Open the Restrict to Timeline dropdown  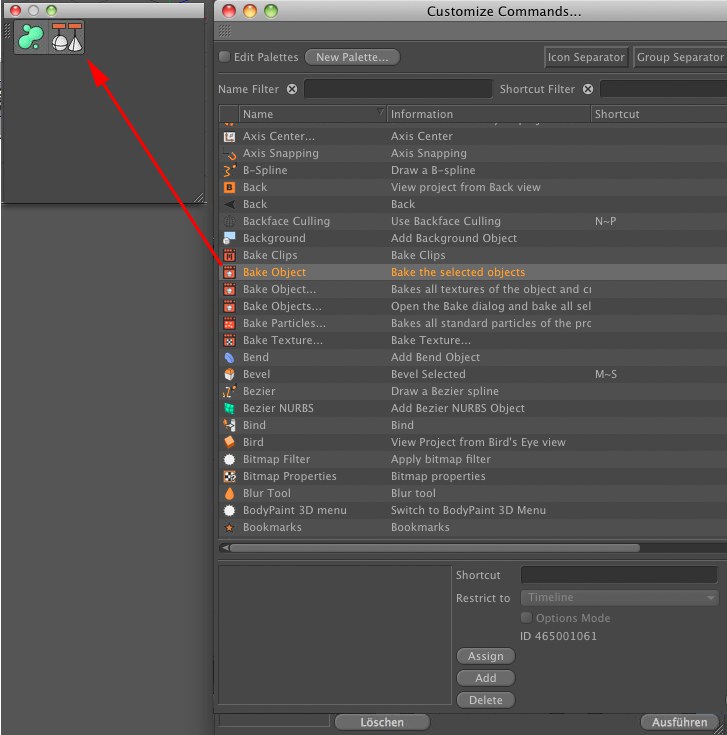619,598
